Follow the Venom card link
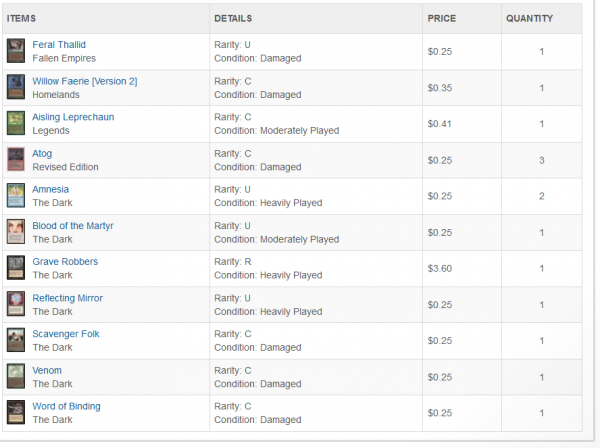Image resolution: width=600 pixels, height=448 pixels. (47, 370)
